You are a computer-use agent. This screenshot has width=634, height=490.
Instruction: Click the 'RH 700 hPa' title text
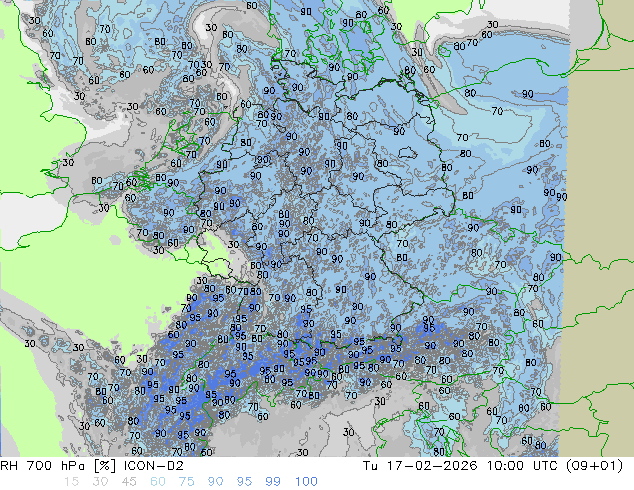(42, 466)
